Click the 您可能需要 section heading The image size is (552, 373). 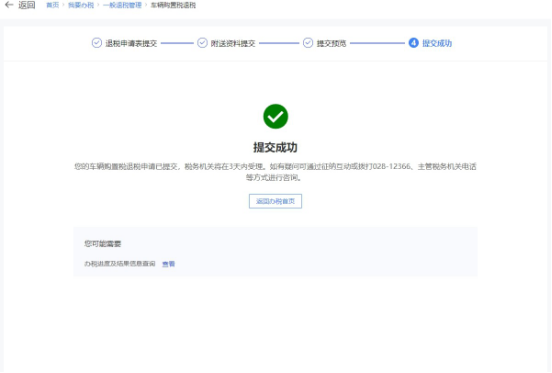[102, 244]
